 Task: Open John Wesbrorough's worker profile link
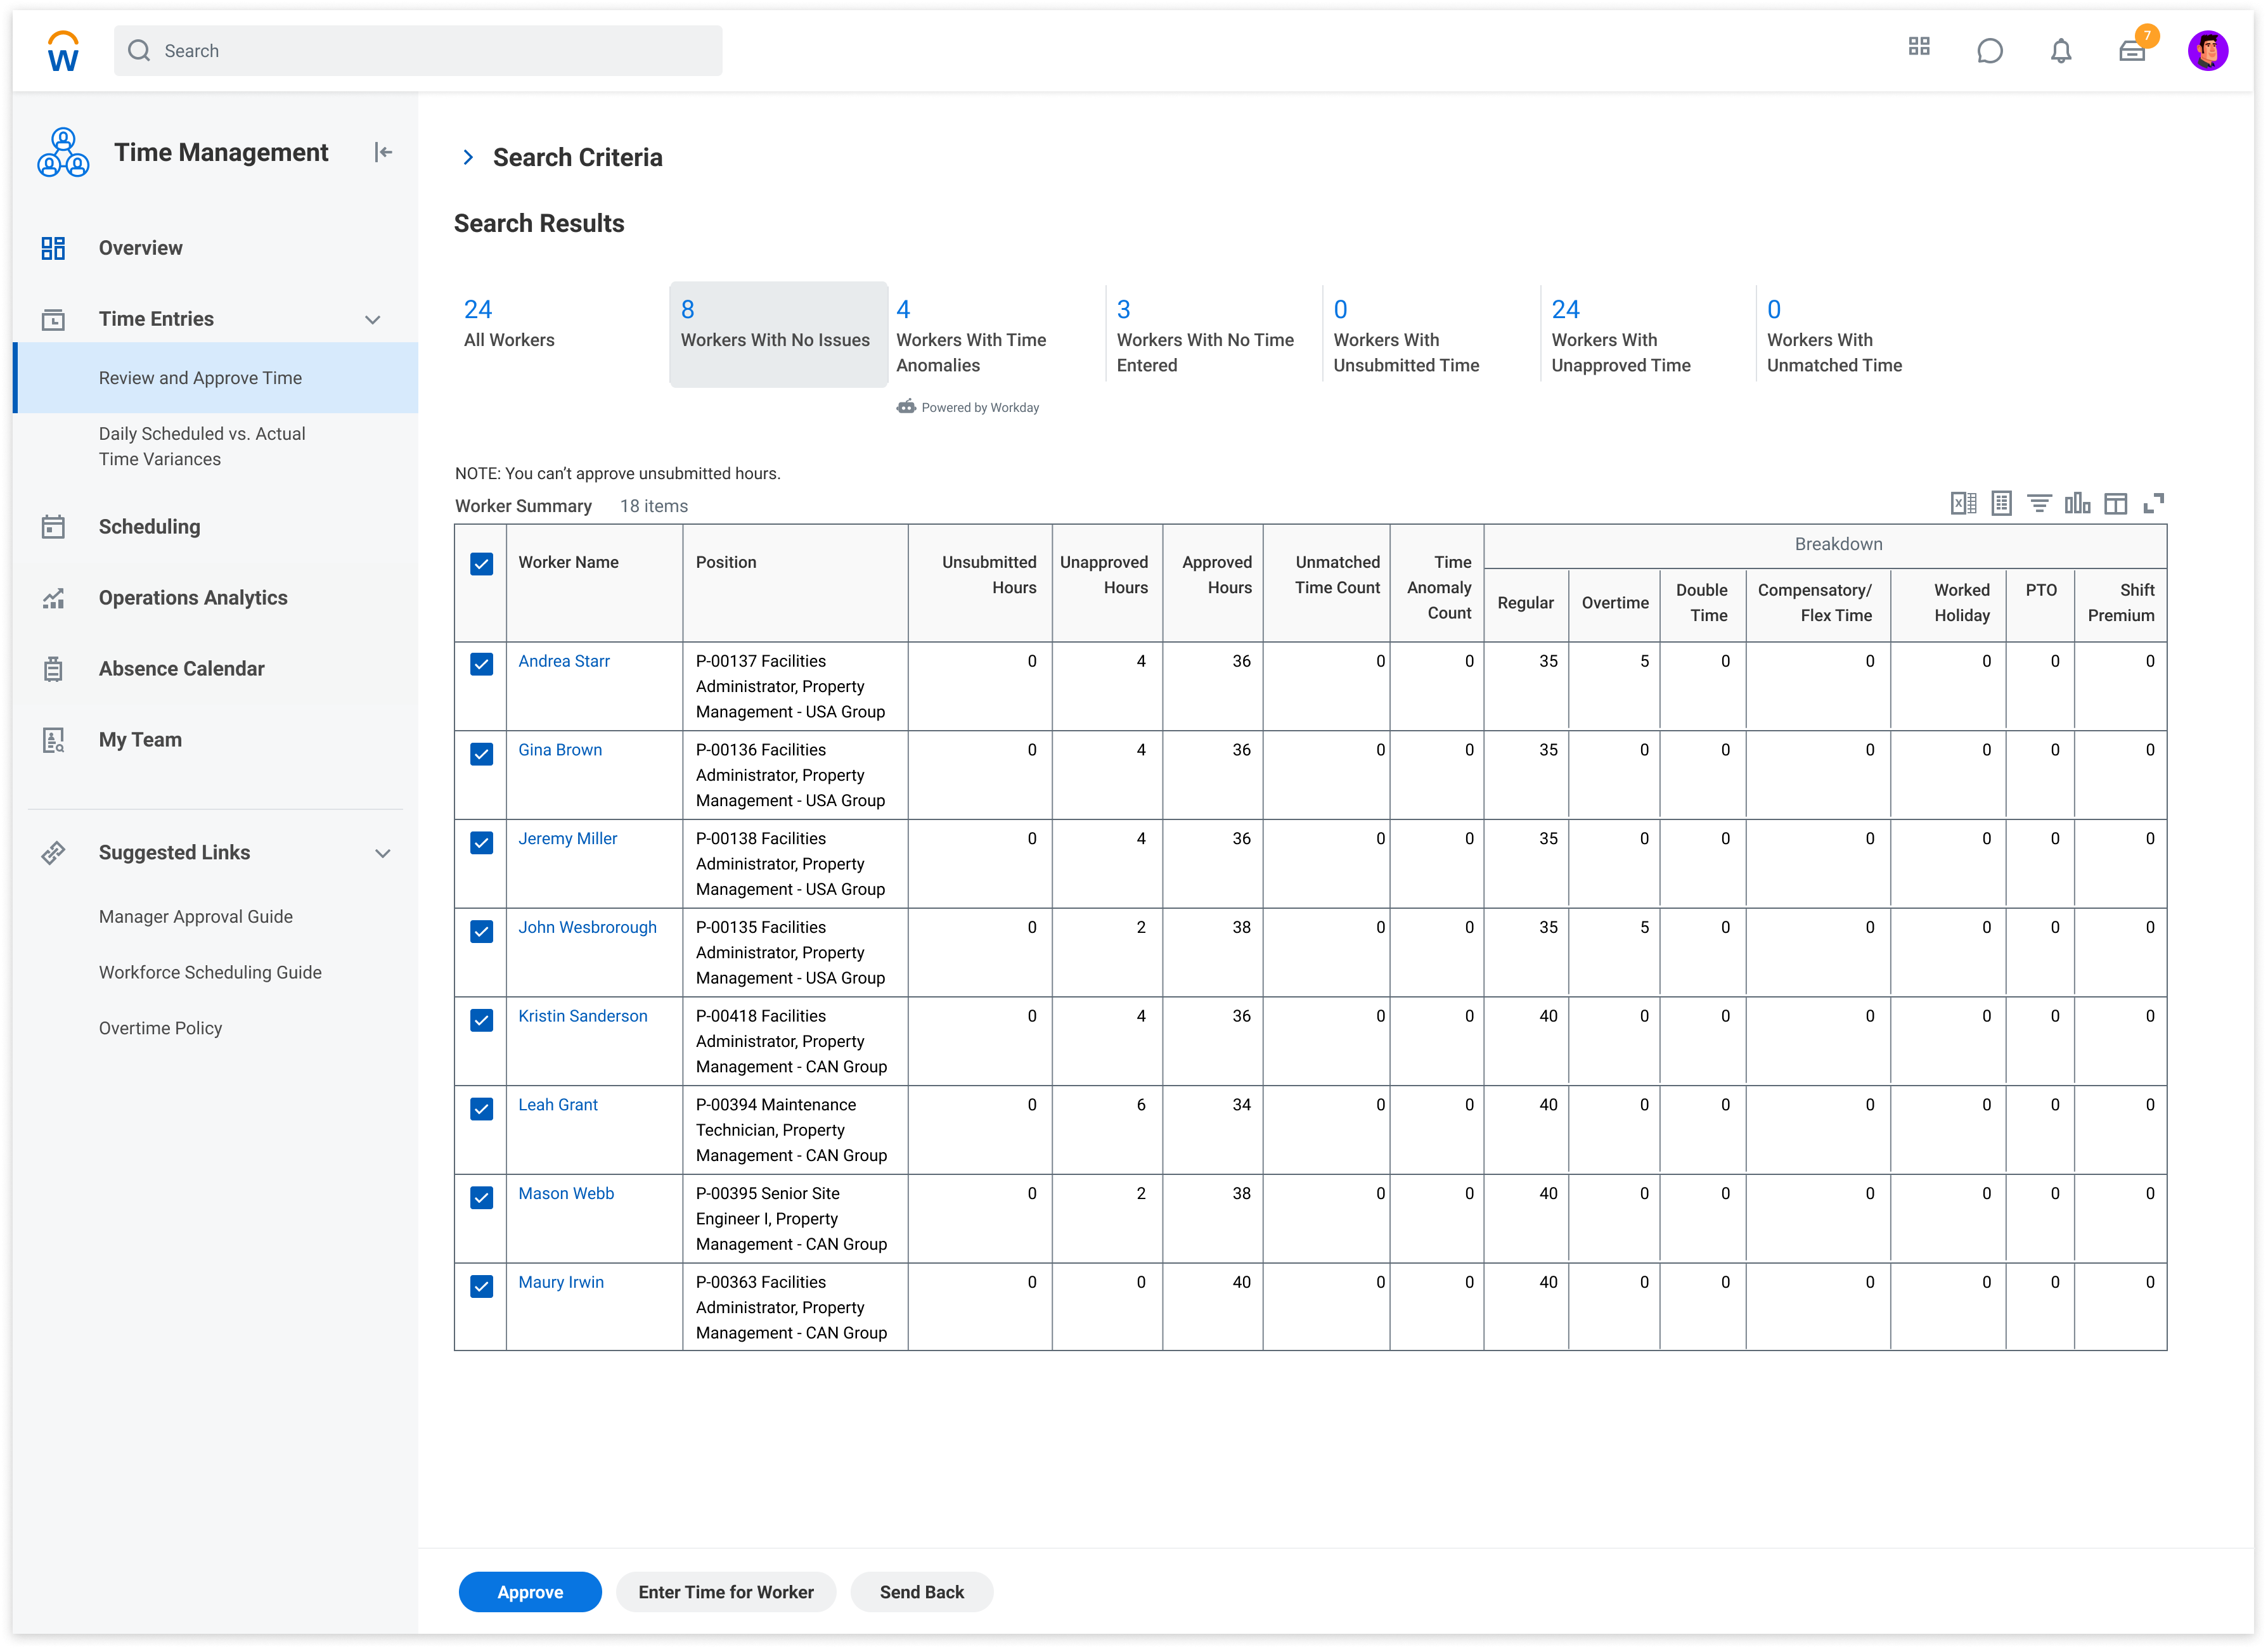click(587, 927)
